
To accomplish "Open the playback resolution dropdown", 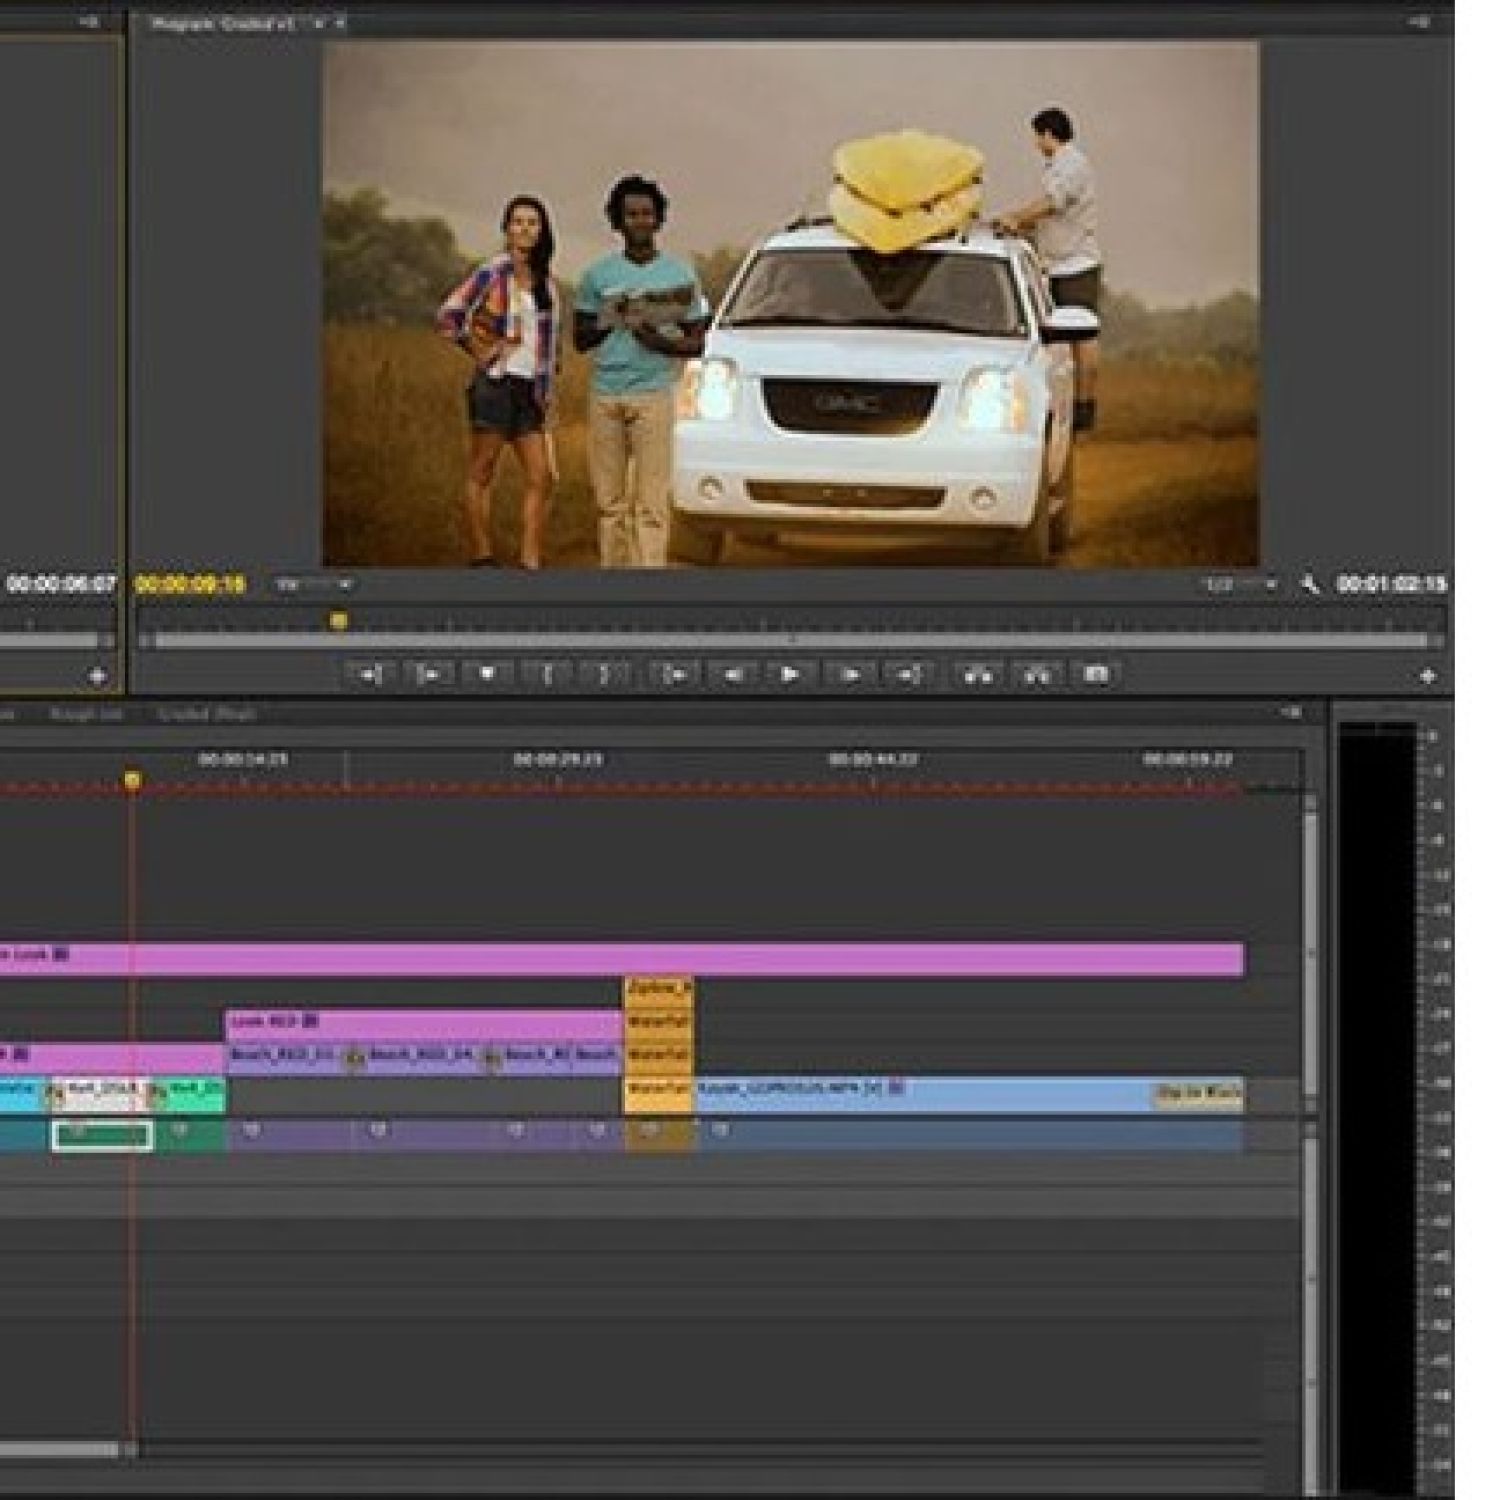I will (1240, 584).
